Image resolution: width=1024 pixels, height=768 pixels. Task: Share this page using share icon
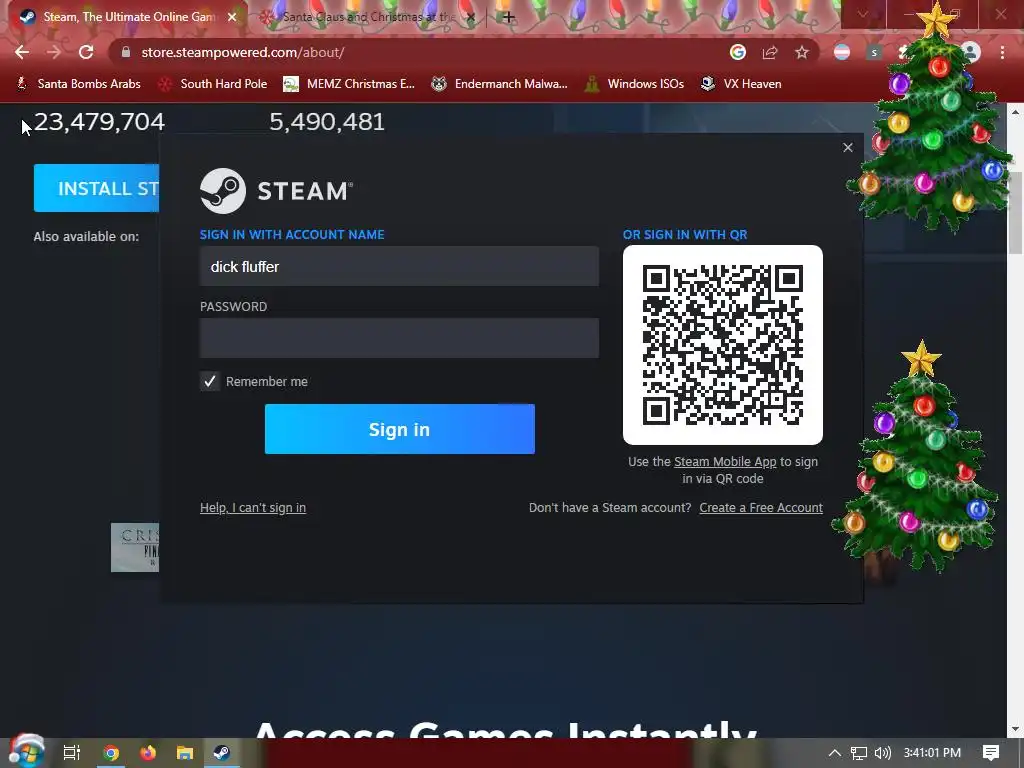[770, 52]
